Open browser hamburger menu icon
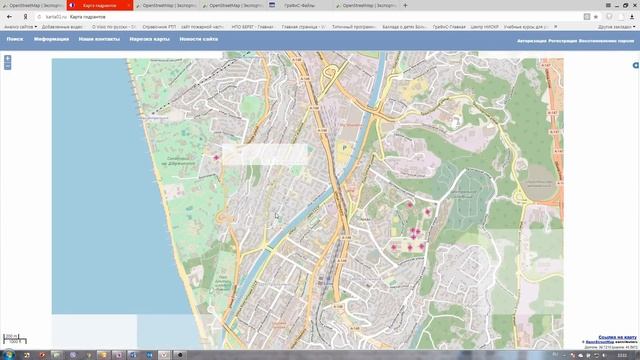The width and height of the screenshot is (640, 360). pyautogui.click(x=608, y=5)
